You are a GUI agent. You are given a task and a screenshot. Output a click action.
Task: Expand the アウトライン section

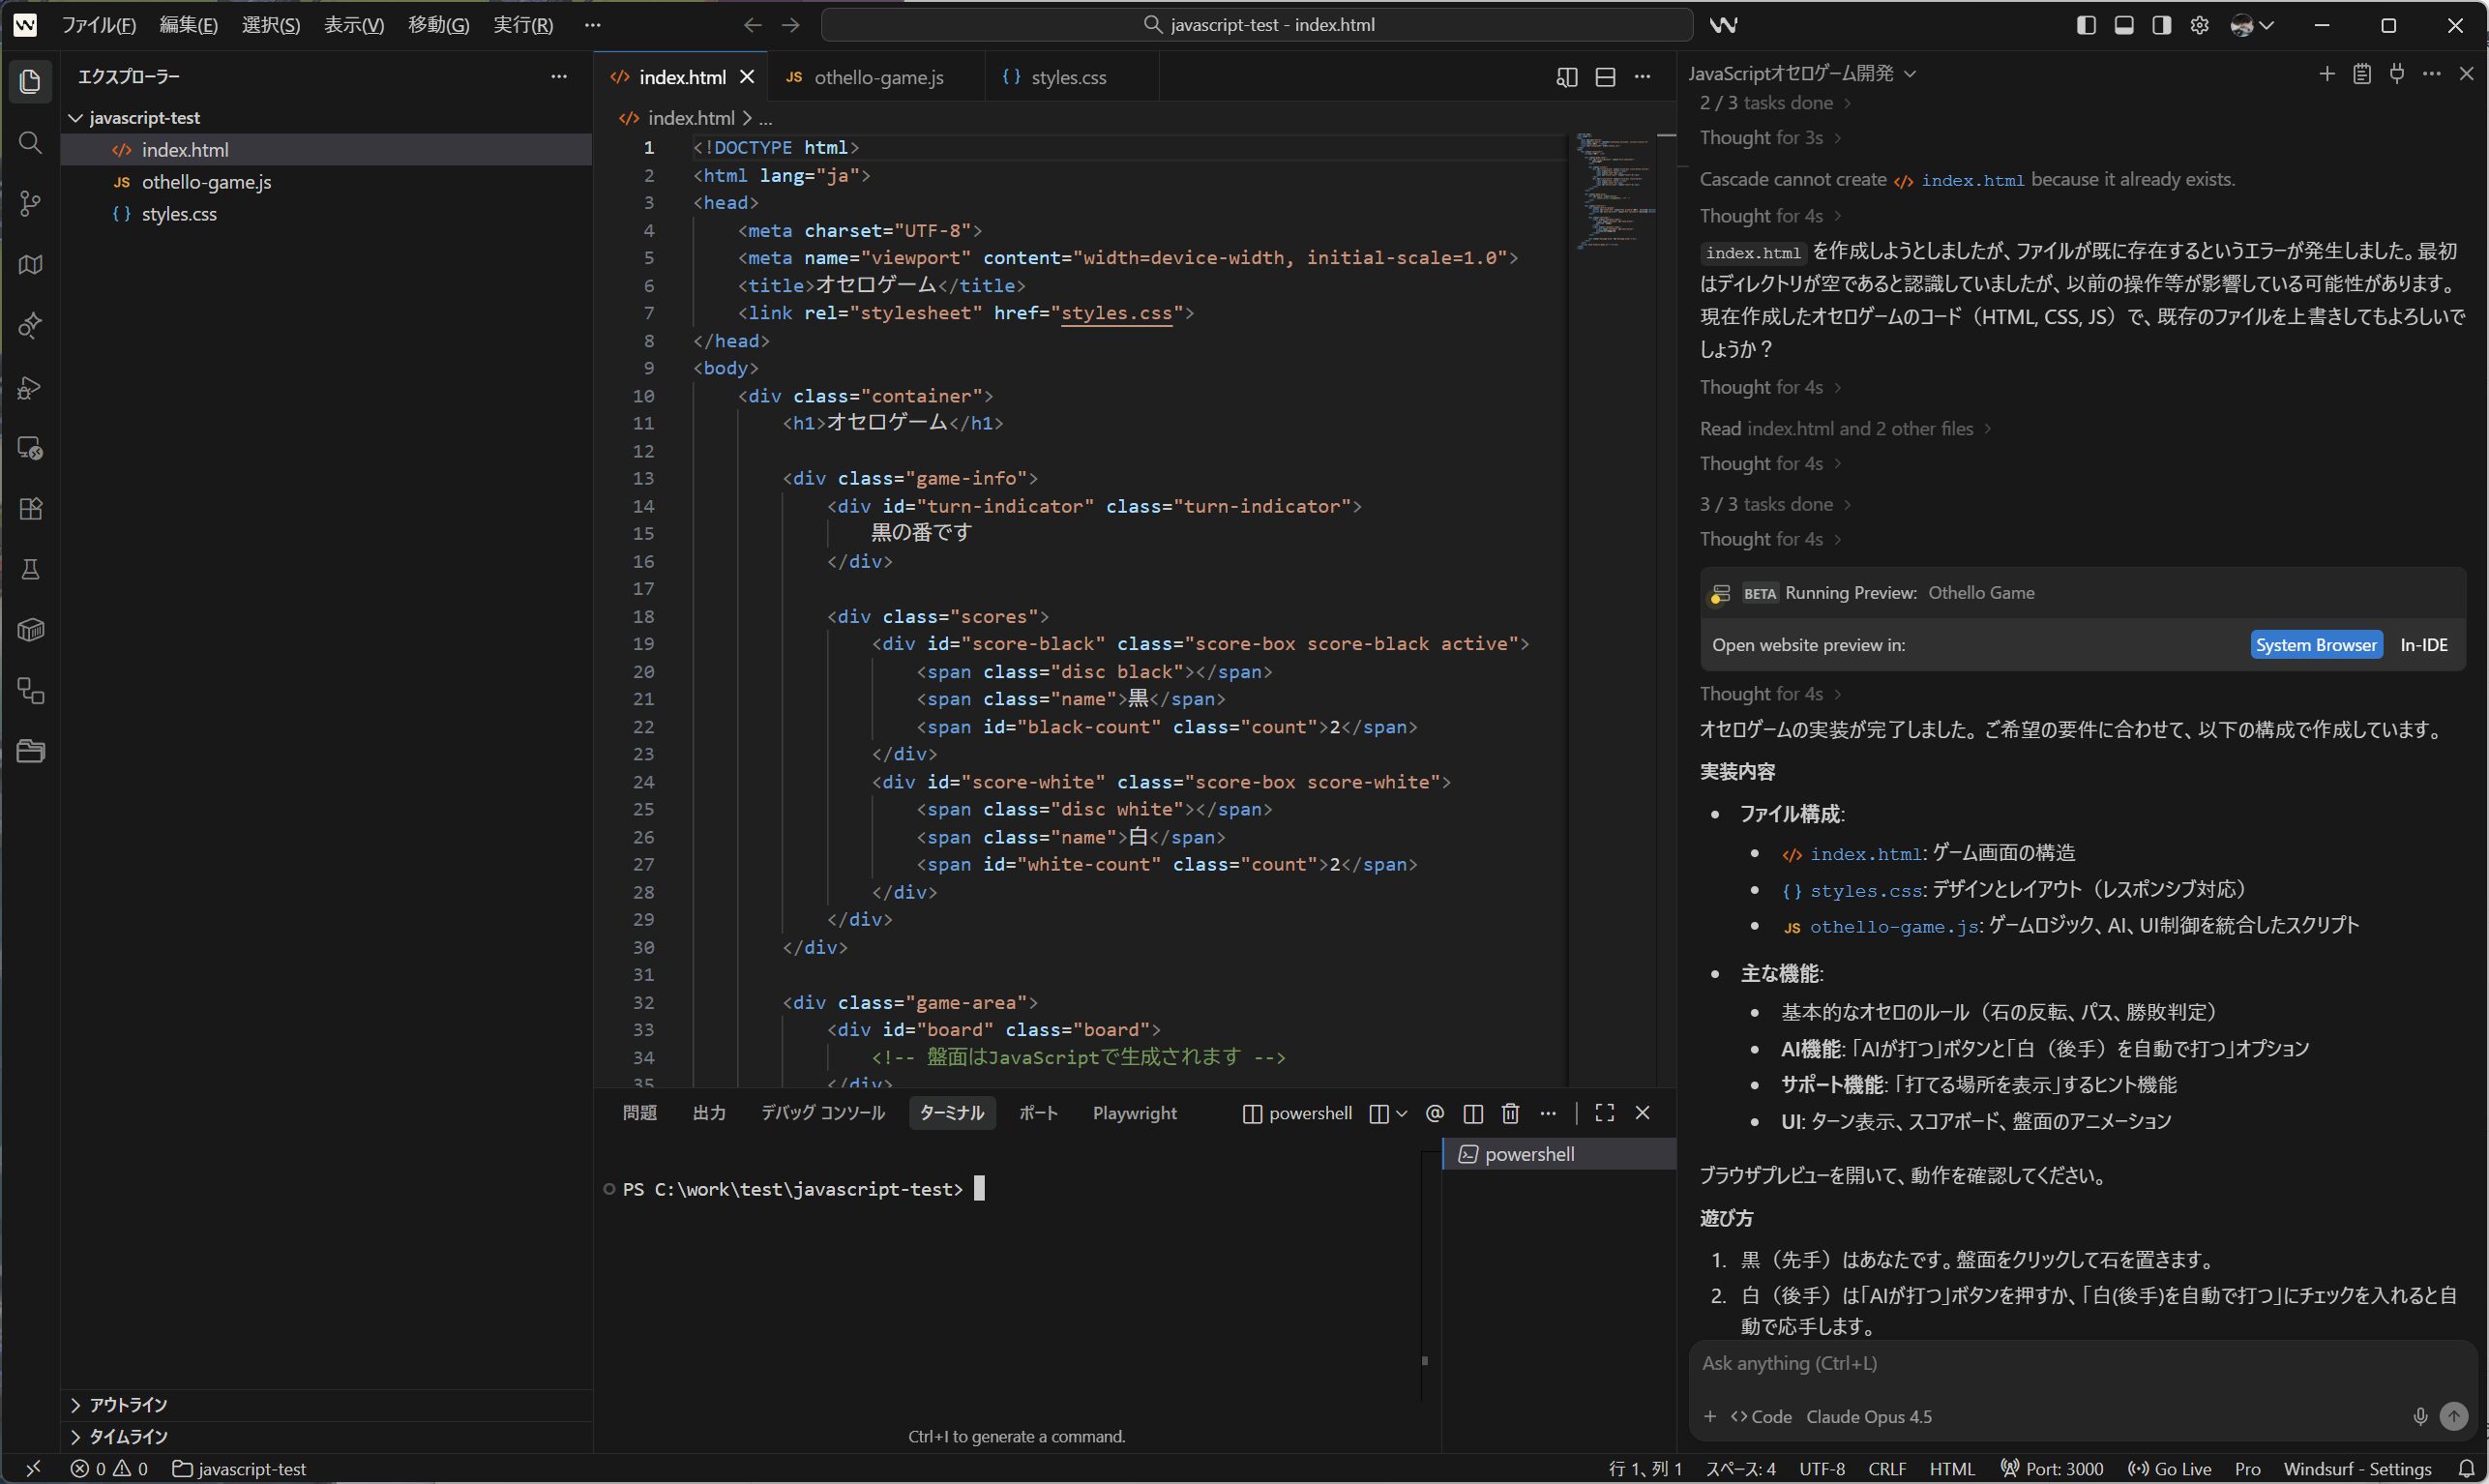tap(128, 1404)
